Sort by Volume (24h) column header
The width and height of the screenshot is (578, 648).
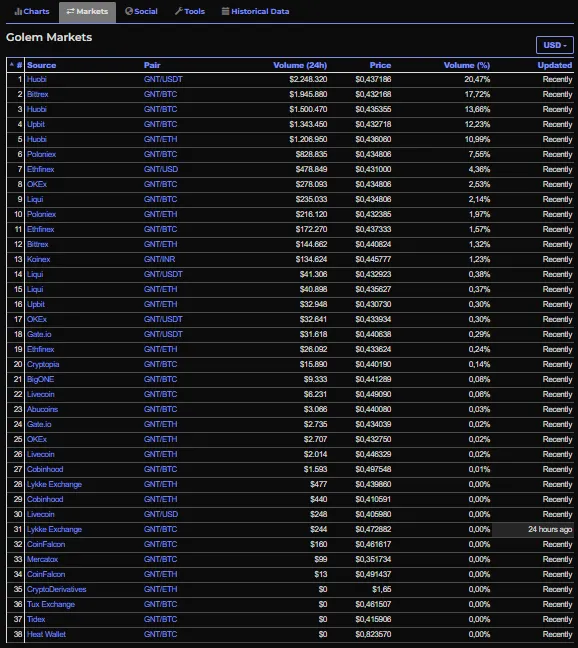300,65
